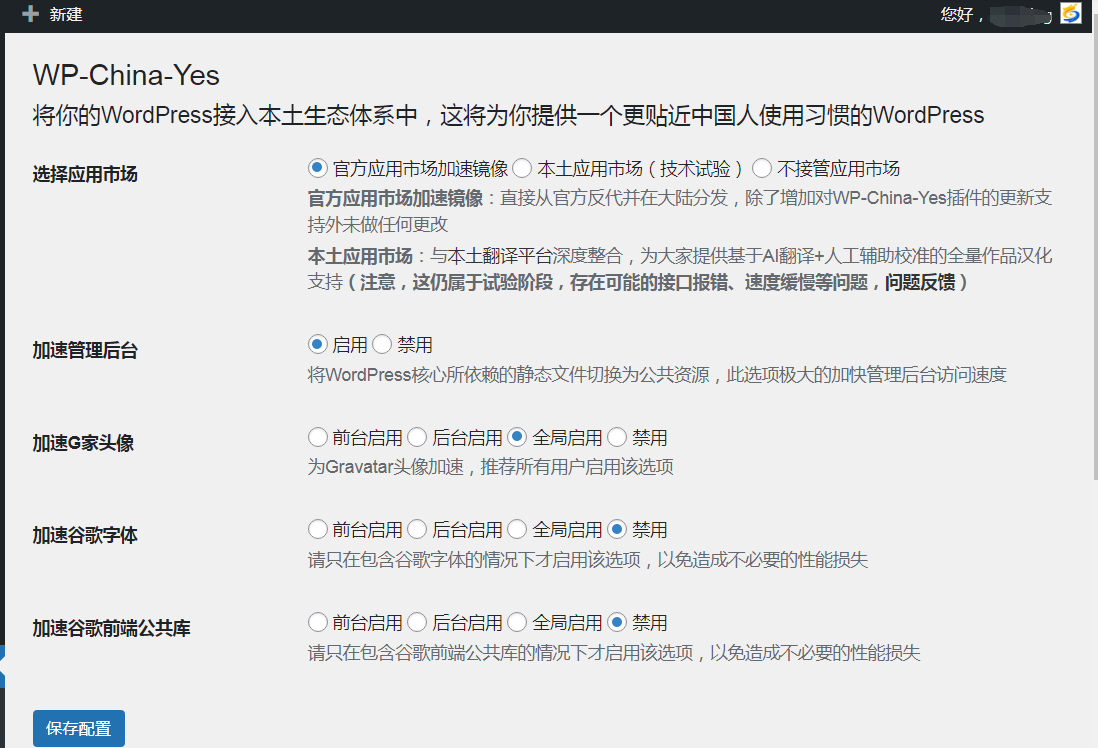The image size is (1098, 748).
Task: Select 不接管应用市场 radio option
Action: (x=762, y=168)
